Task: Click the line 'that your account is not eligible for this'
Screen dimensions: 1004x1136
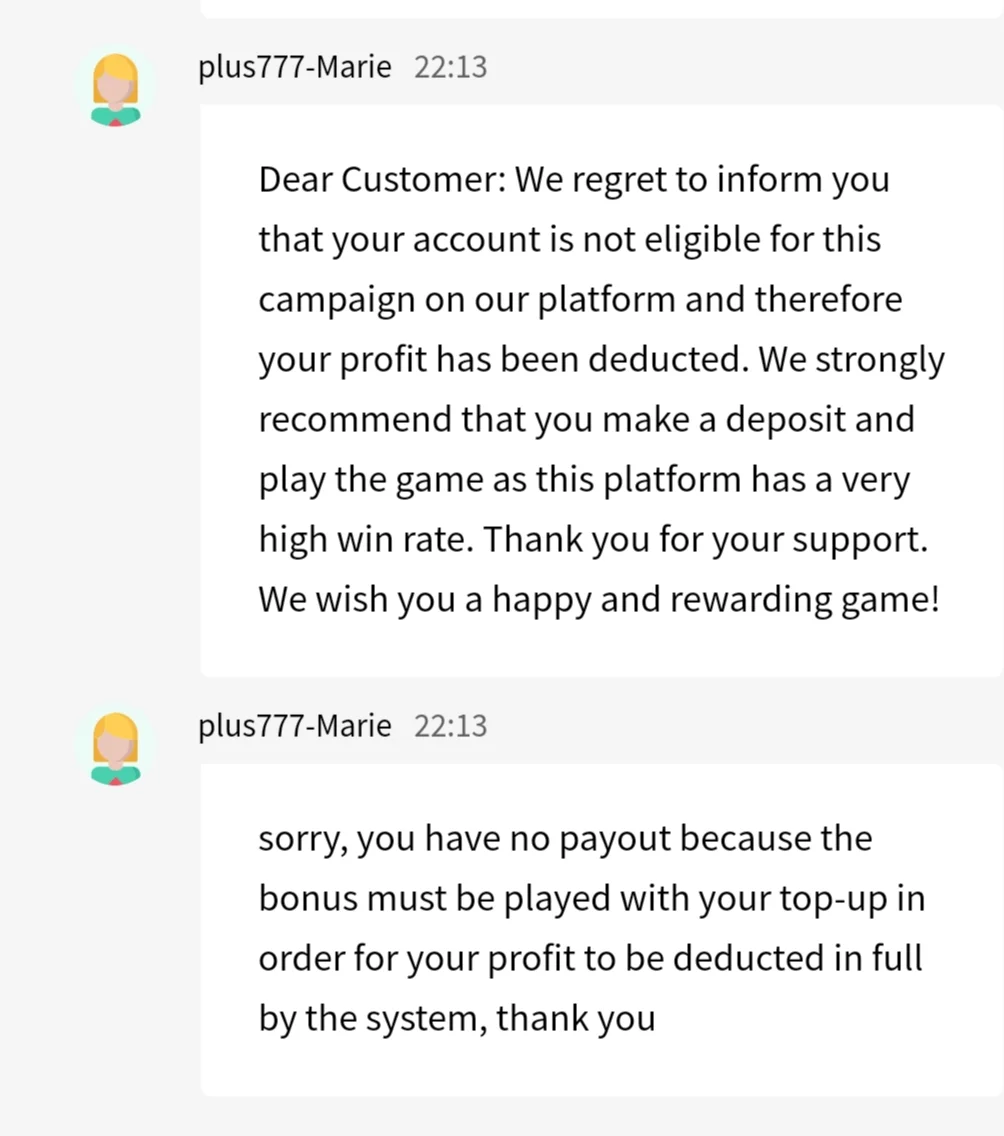Action: coord(569,240)
